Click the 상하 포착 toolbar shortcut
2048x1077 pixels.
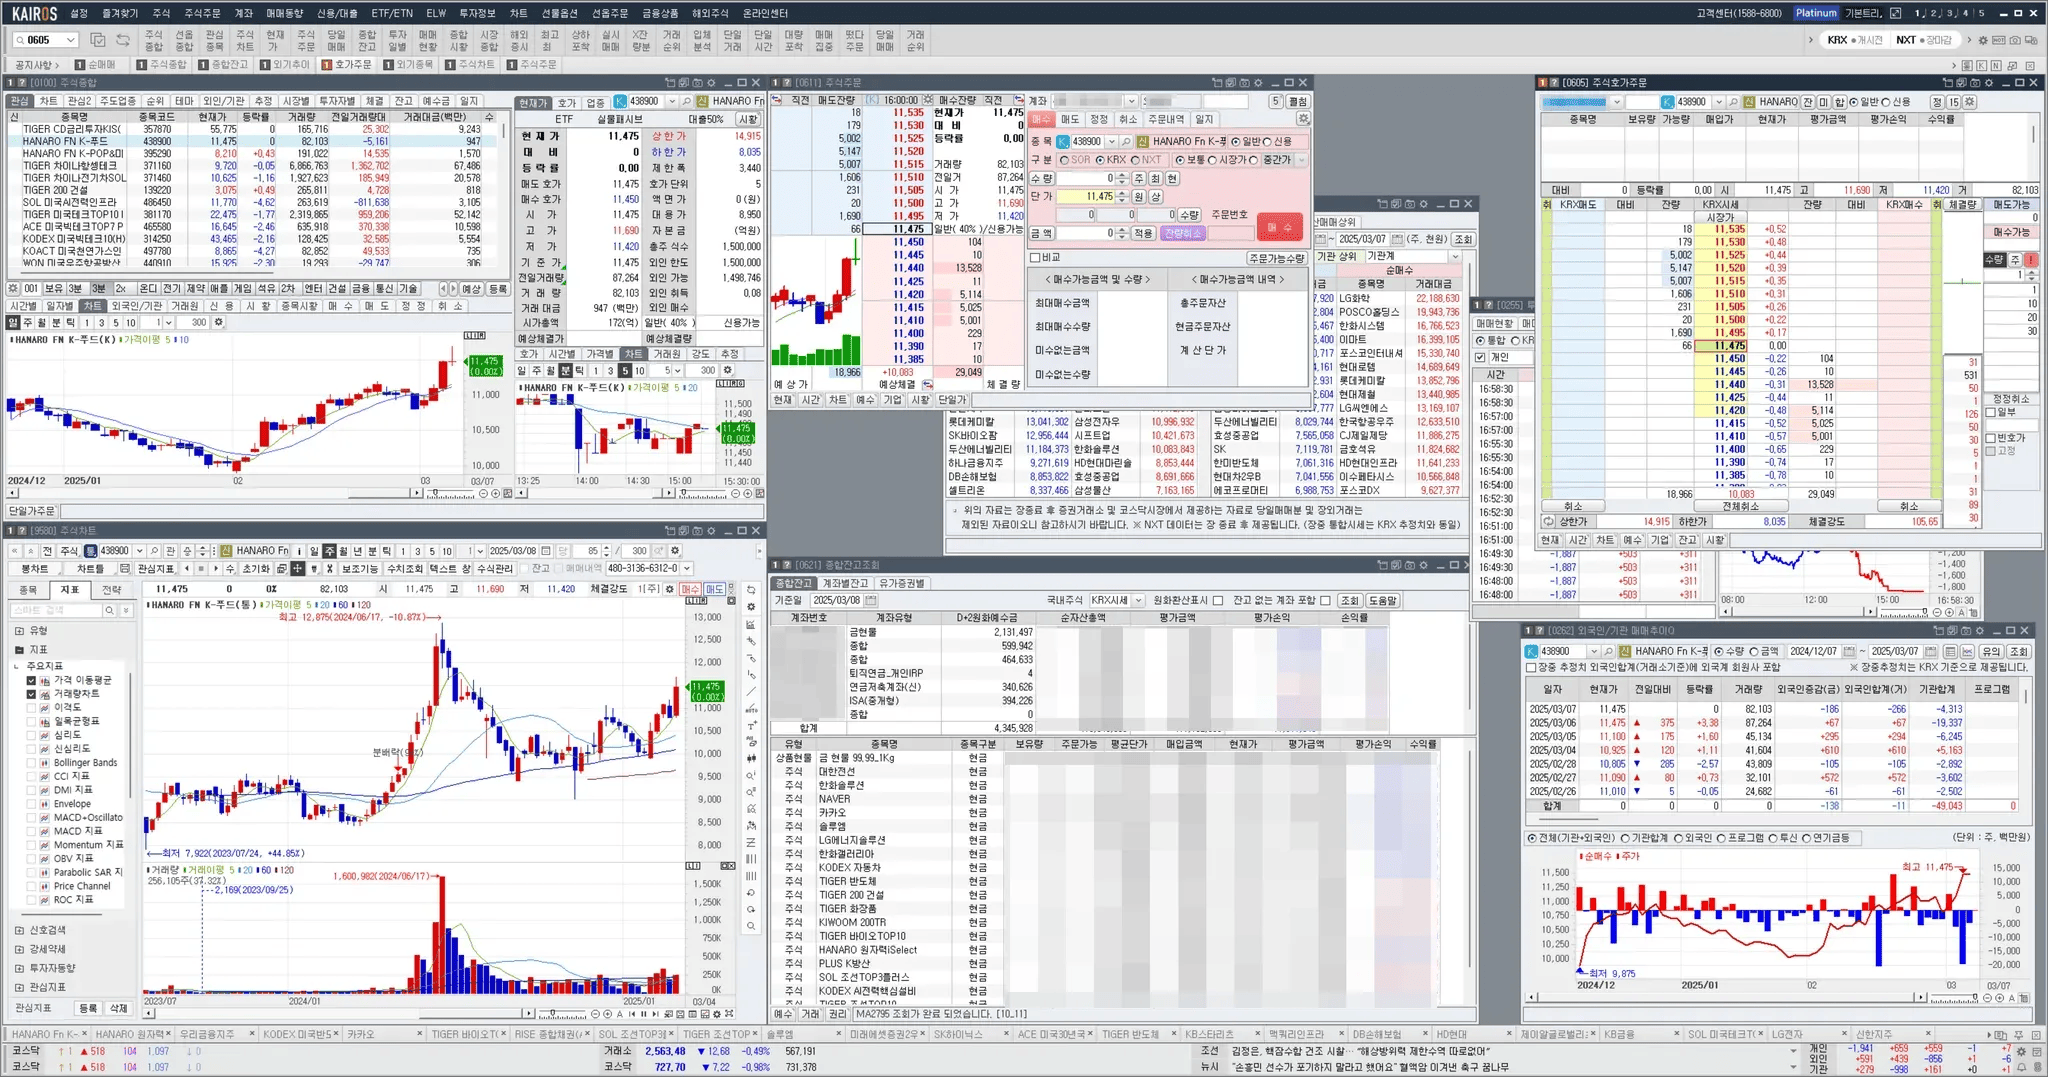580,40
